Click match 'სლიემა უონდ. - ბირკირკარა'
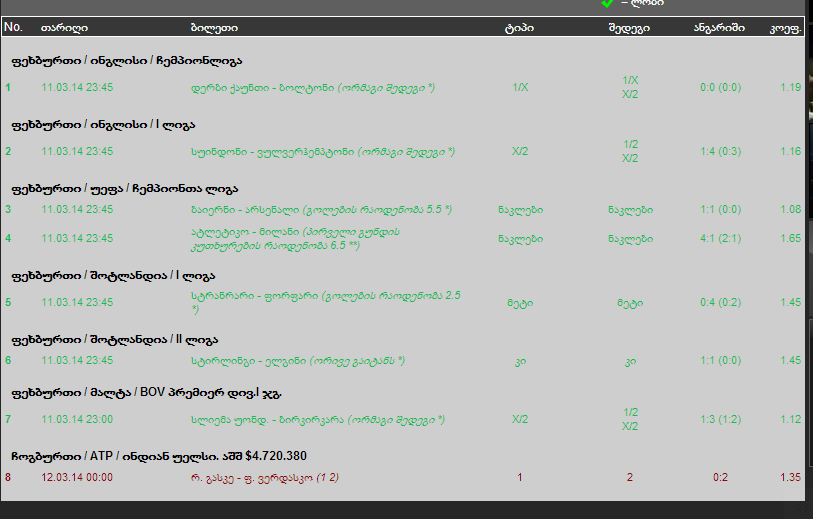This screenshot has width=813, height=519. pos(267,419)
